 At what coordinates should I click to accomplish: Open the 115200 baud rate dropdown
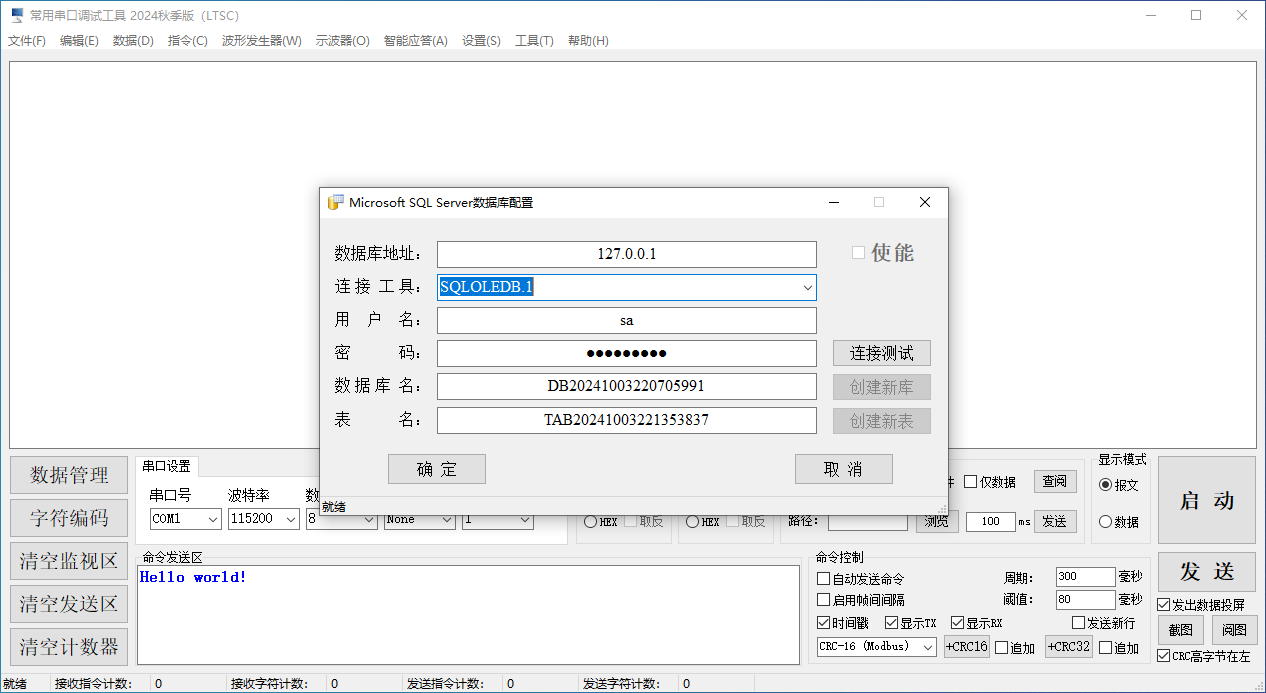click(290, 520)
